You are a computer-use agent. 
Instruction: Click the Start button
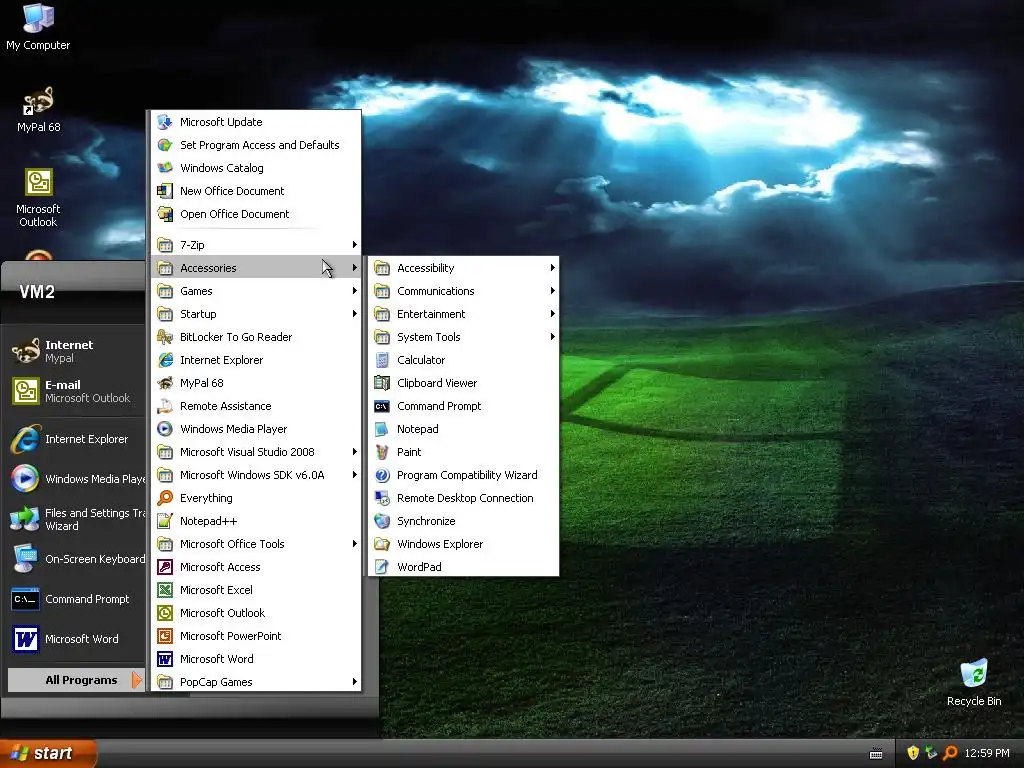tap(48, 753)
